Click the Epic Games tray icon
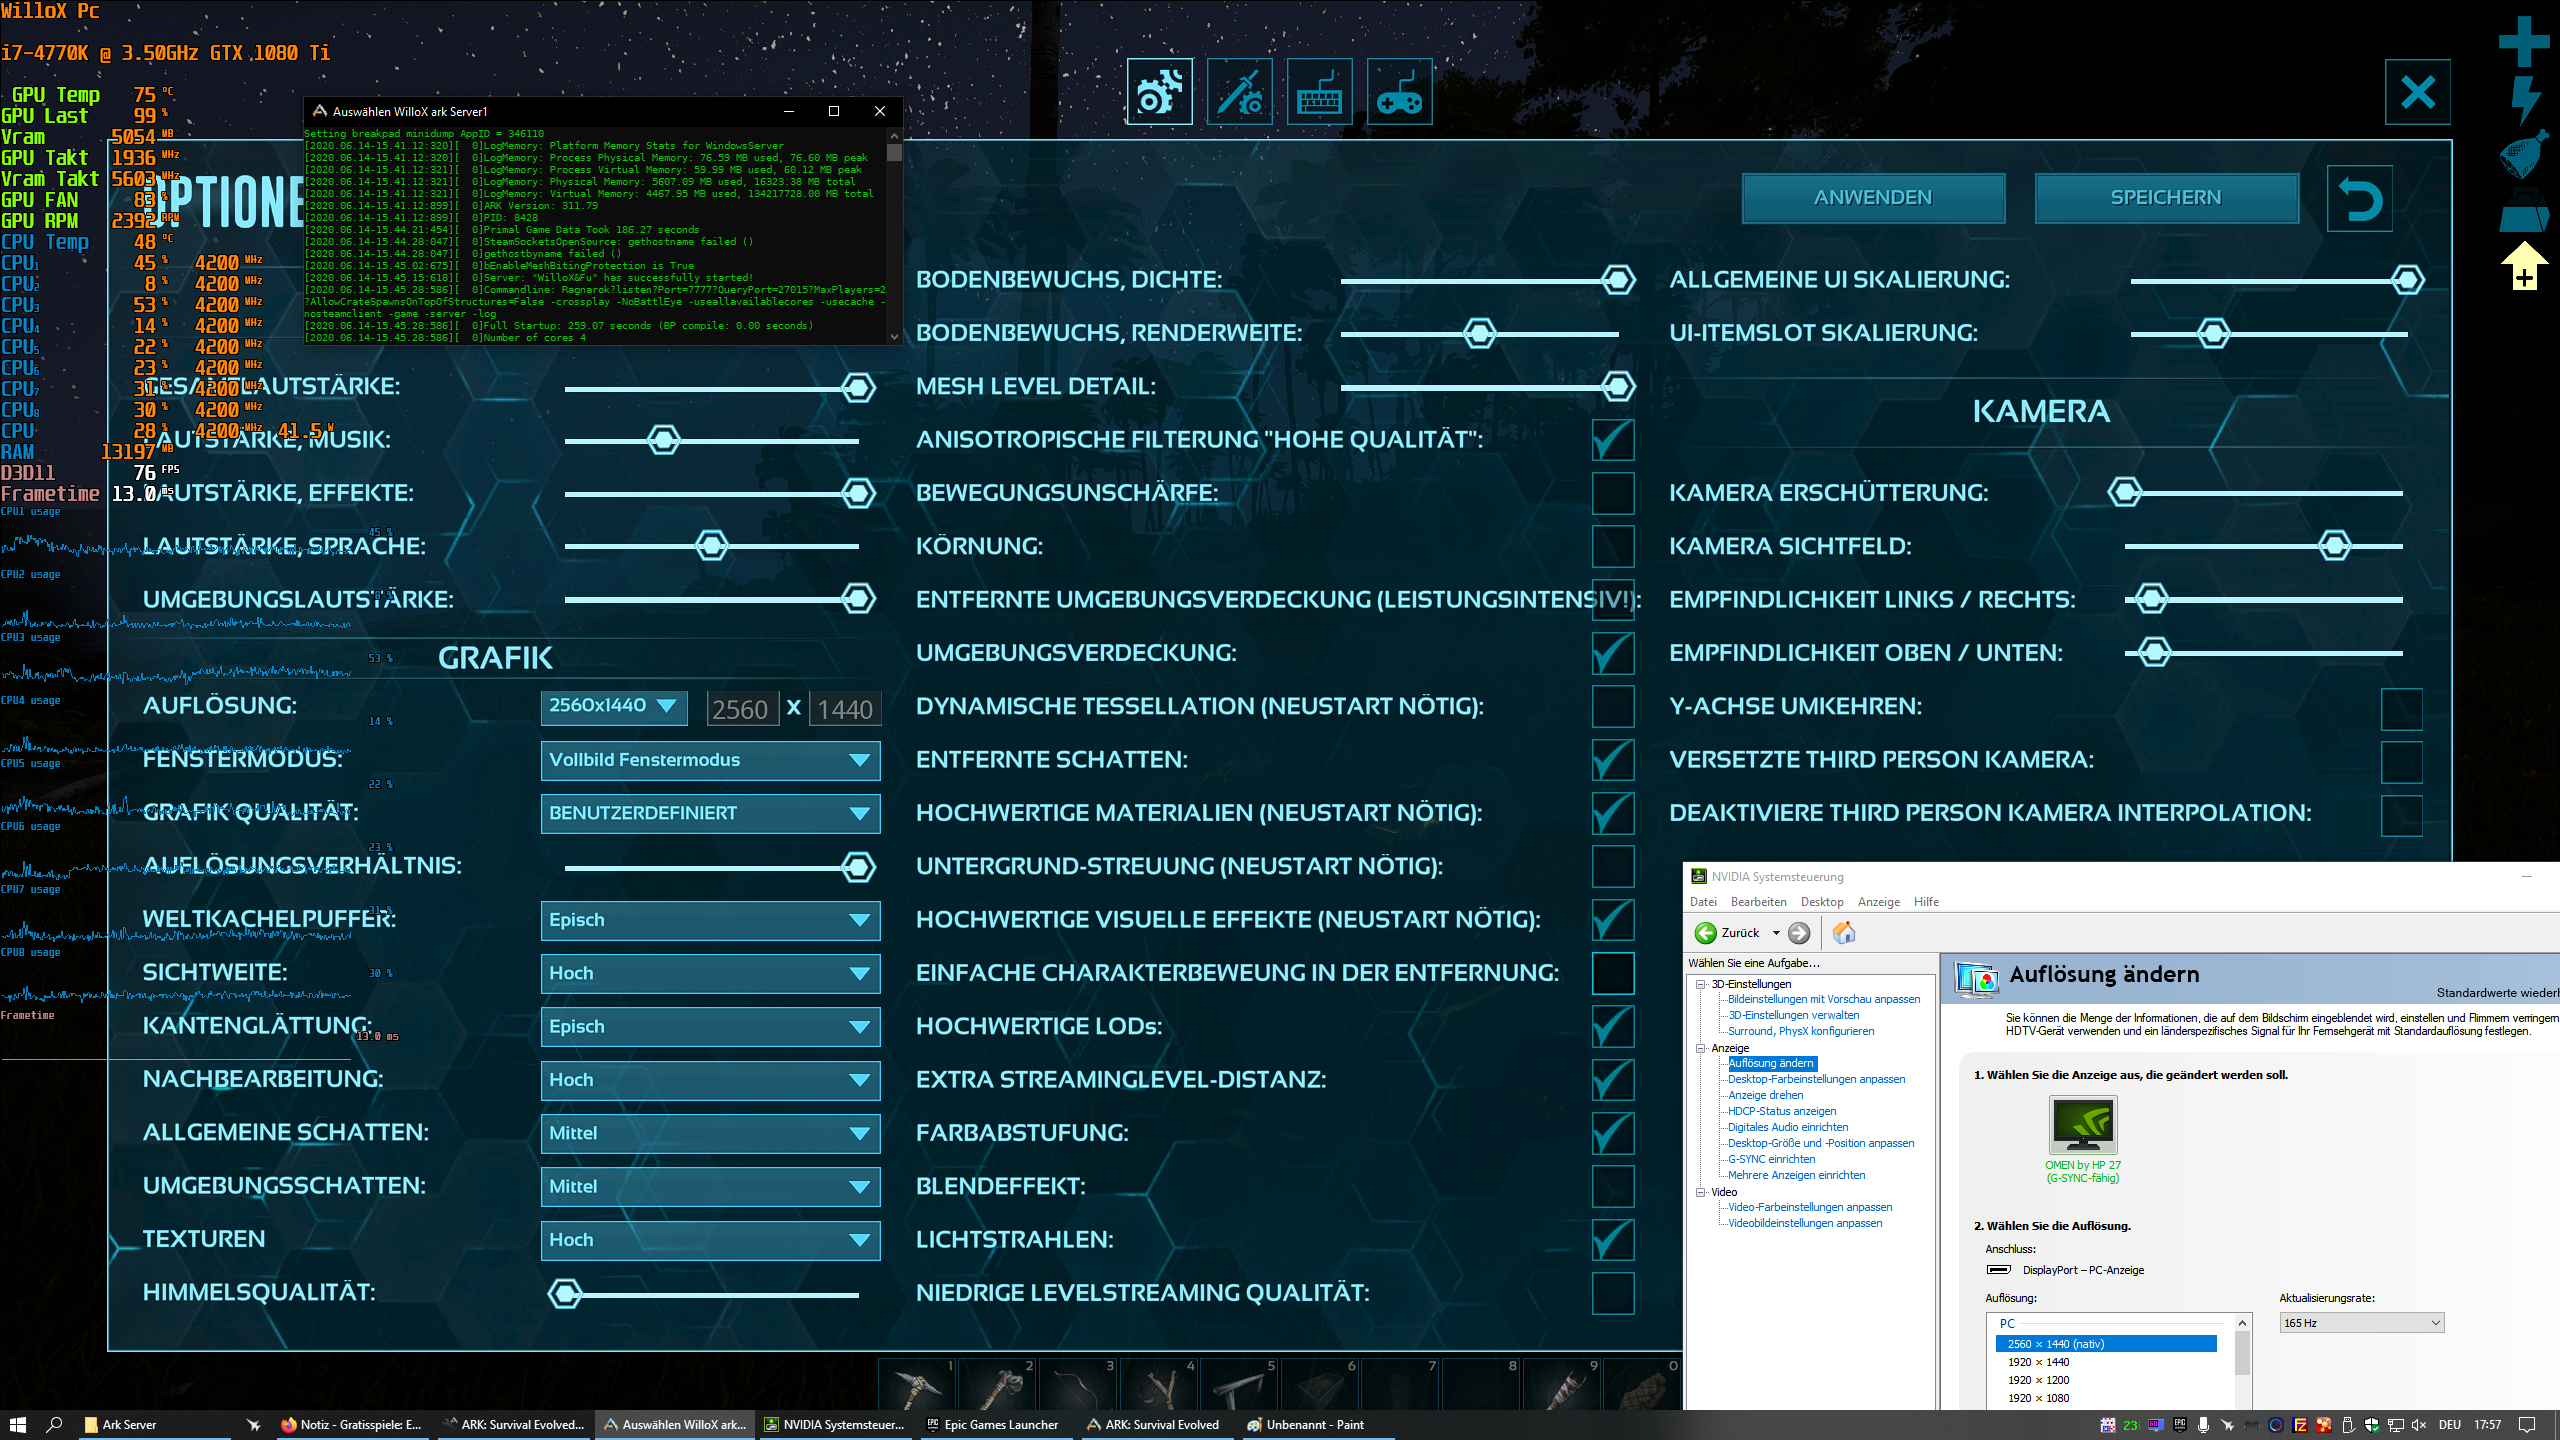Screen dimensions: 2560x1440 (2180, 1425)
